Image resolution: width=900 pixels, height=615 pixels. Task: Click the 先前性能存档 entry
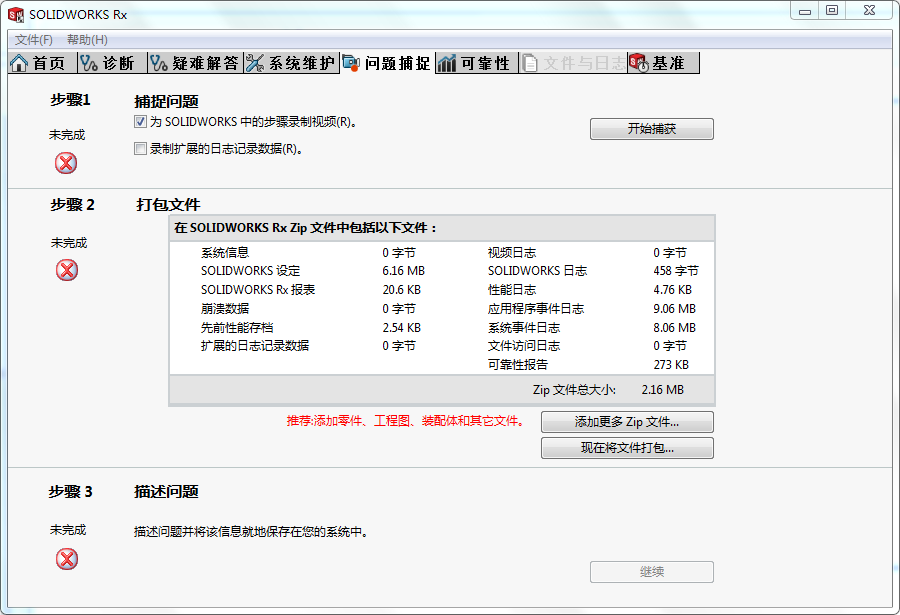coord(237,328)
